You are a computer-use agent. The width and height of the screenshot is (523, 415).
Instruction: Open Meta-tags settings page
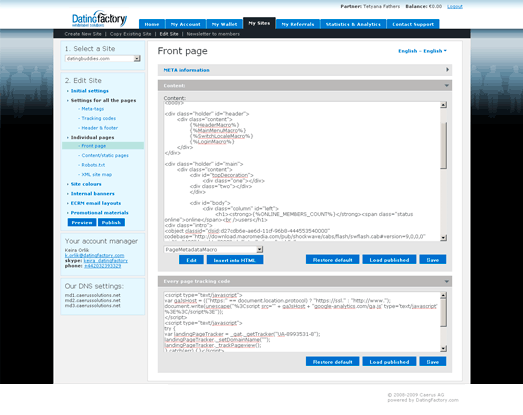click(93, 109)
